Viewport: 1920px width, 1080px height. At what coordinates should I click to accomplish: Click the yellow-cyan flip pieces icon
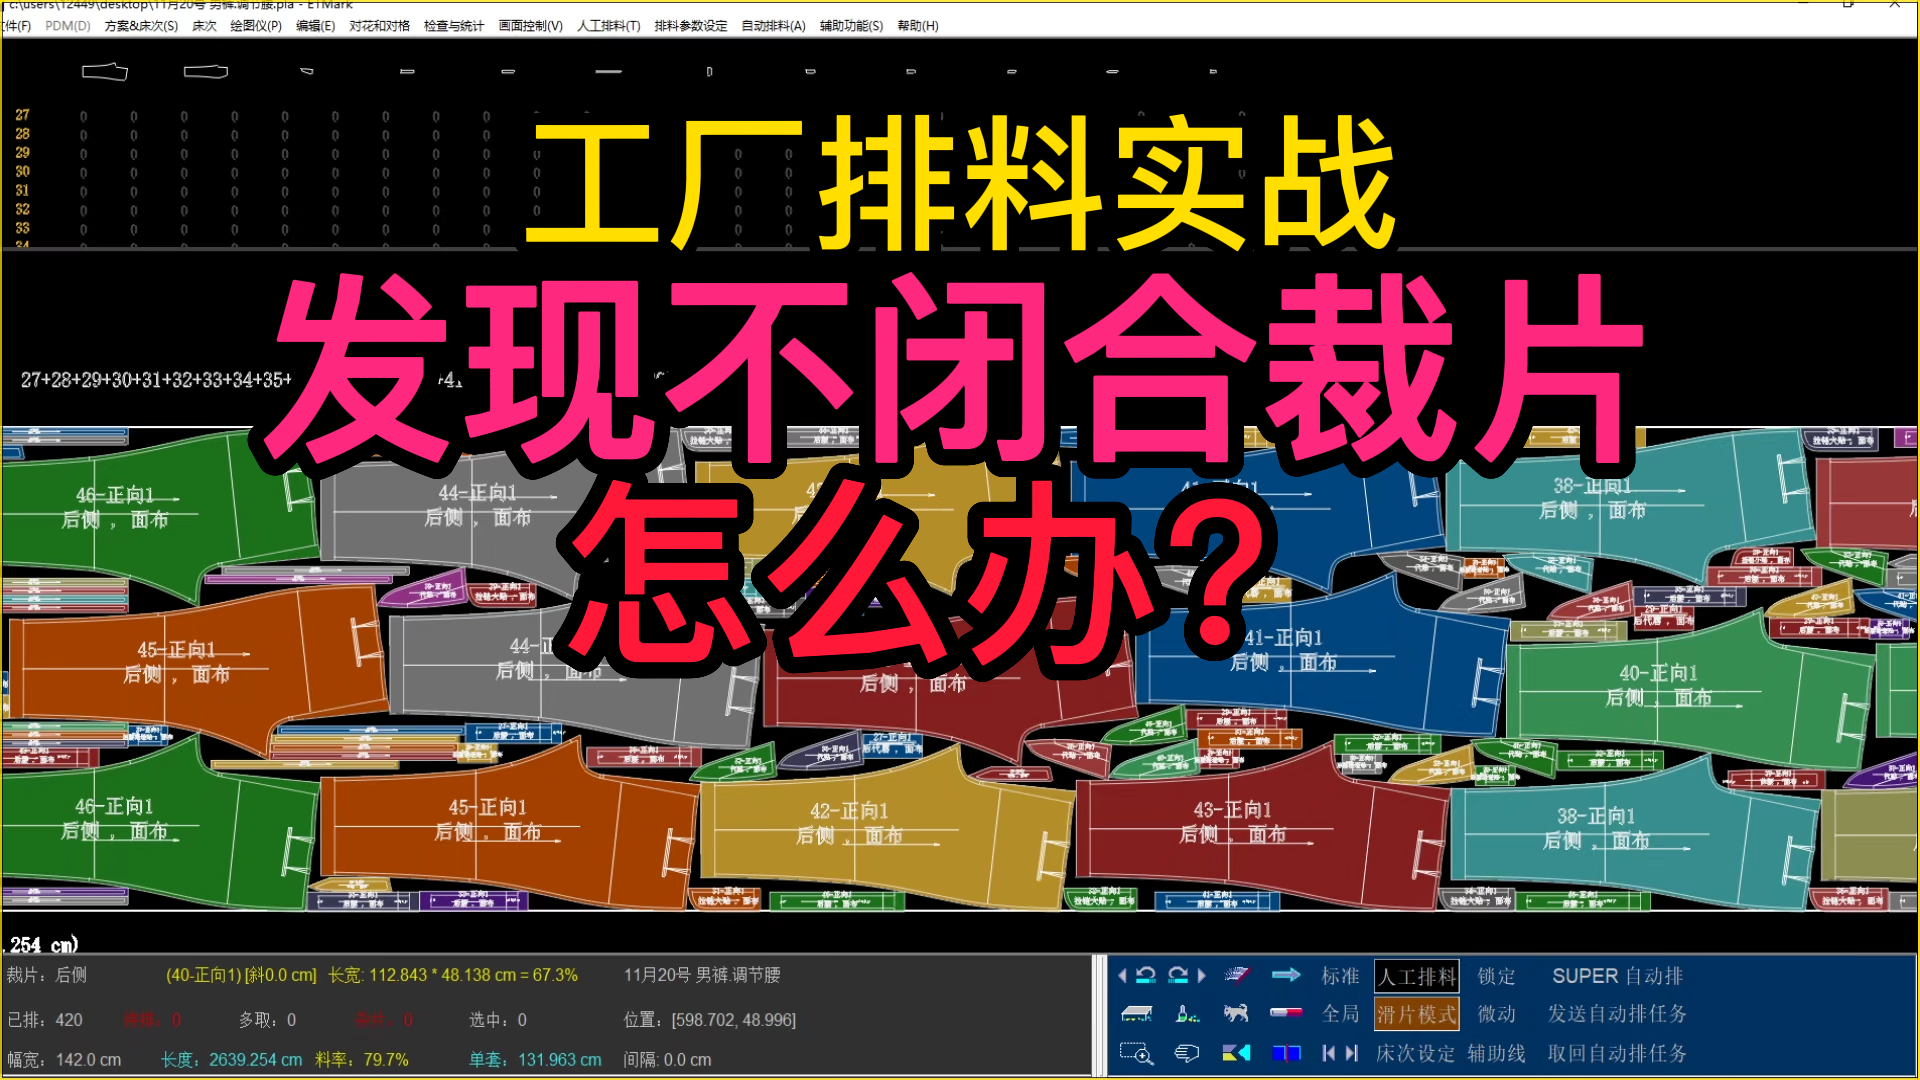[x=1236, y=1053]
